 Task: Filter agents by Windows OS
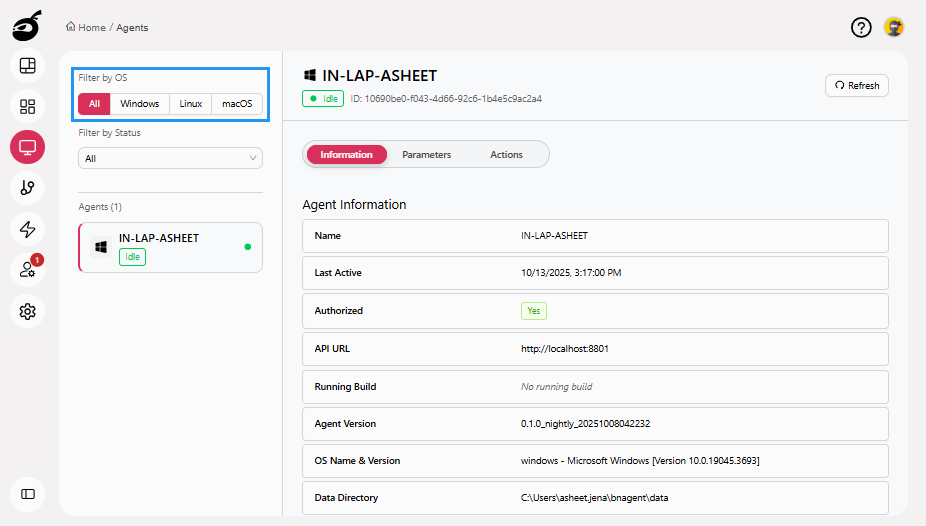point(140,104)
